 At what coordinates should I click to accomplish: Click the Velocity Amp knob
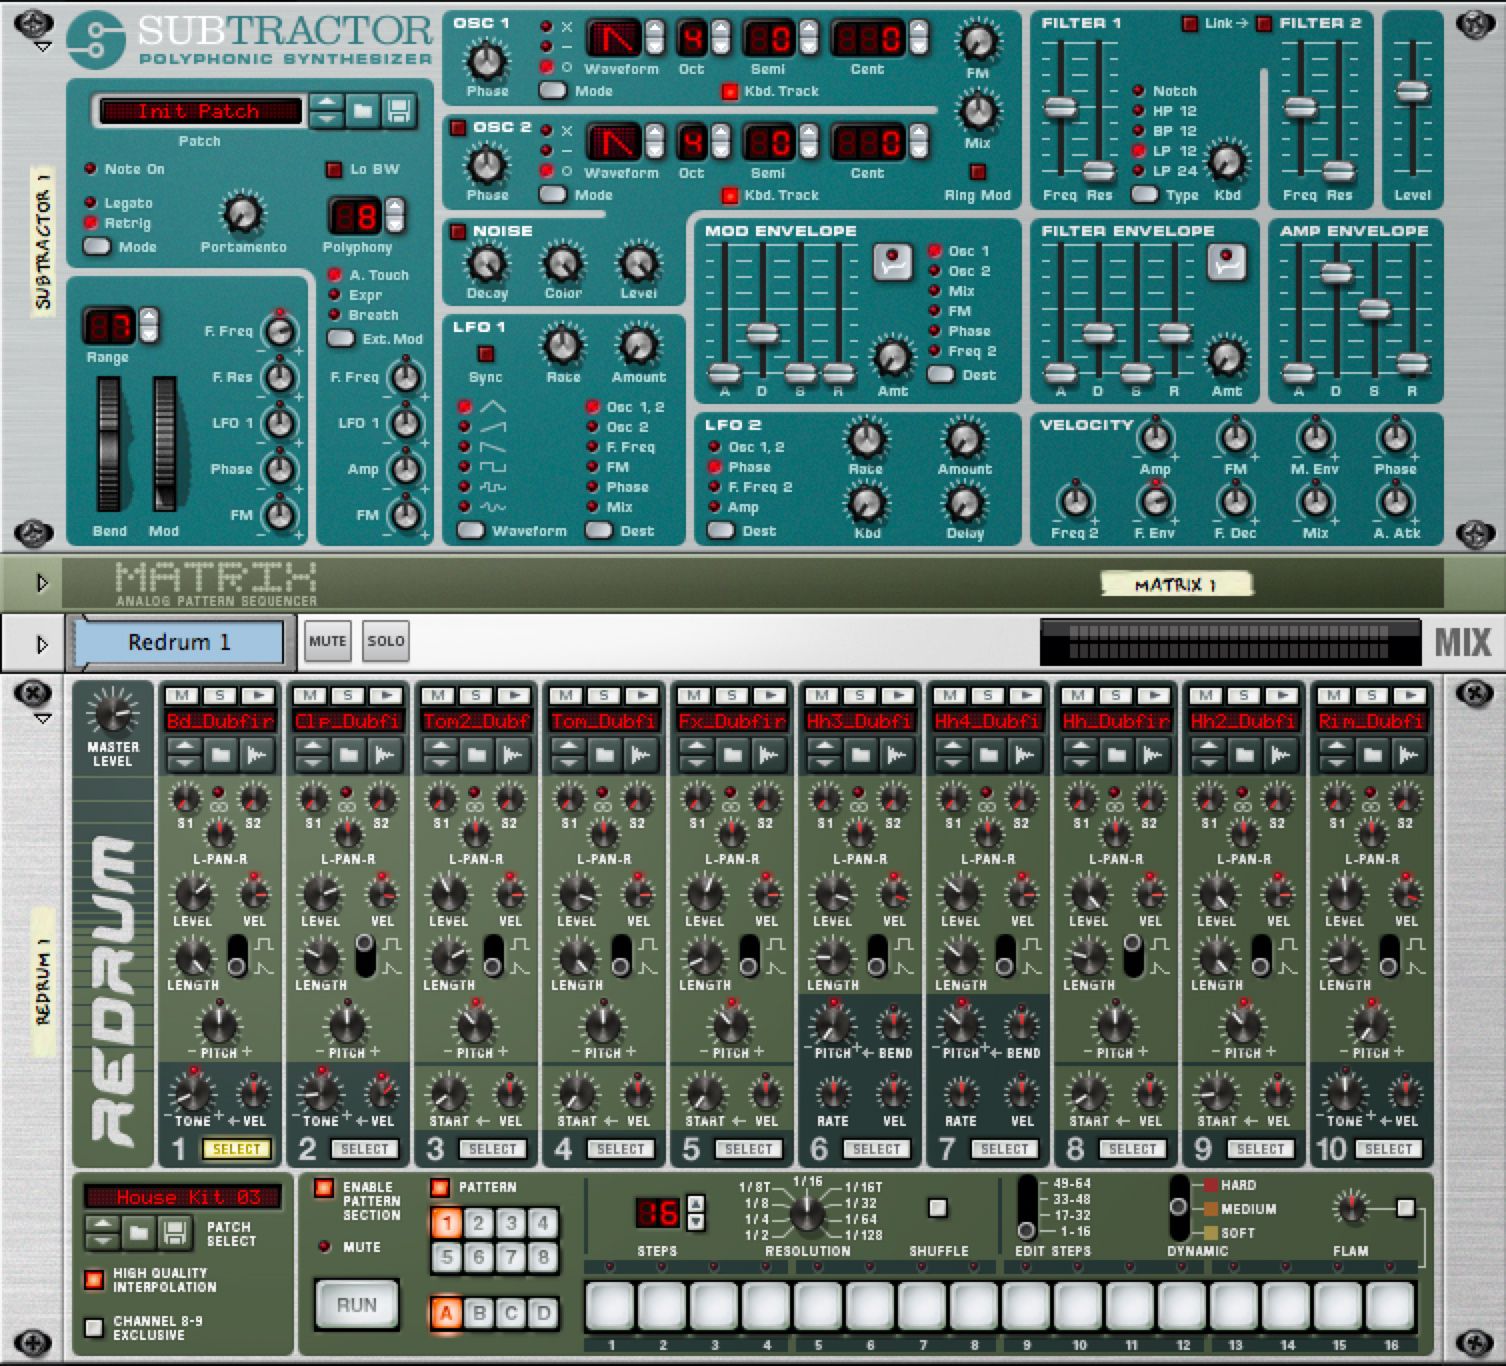pos(1155,437)
